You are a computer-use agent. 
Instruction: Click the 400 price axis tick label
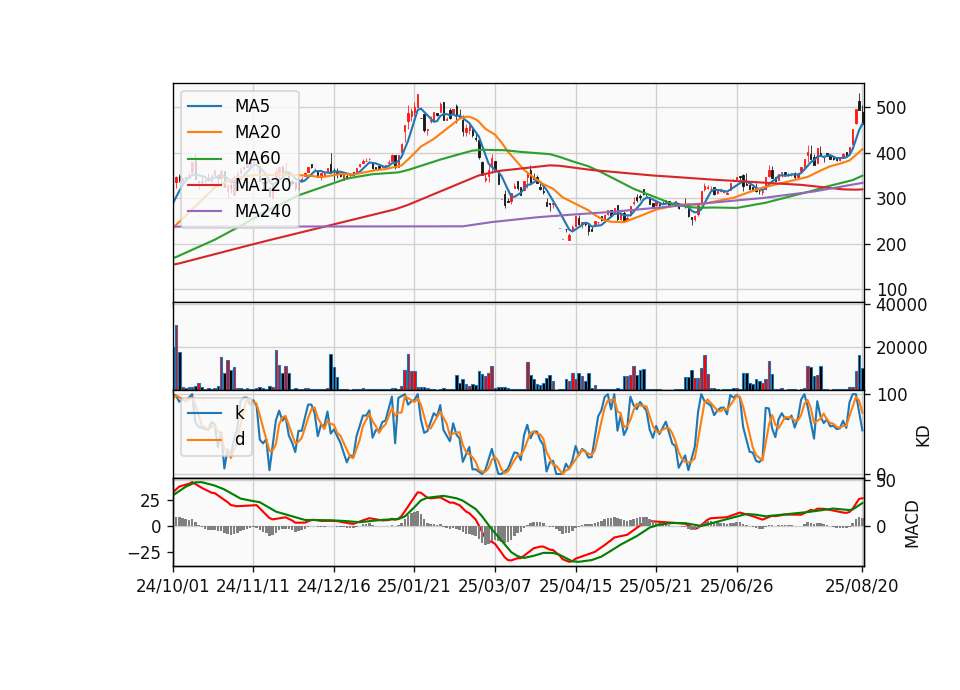coord(891,154)
